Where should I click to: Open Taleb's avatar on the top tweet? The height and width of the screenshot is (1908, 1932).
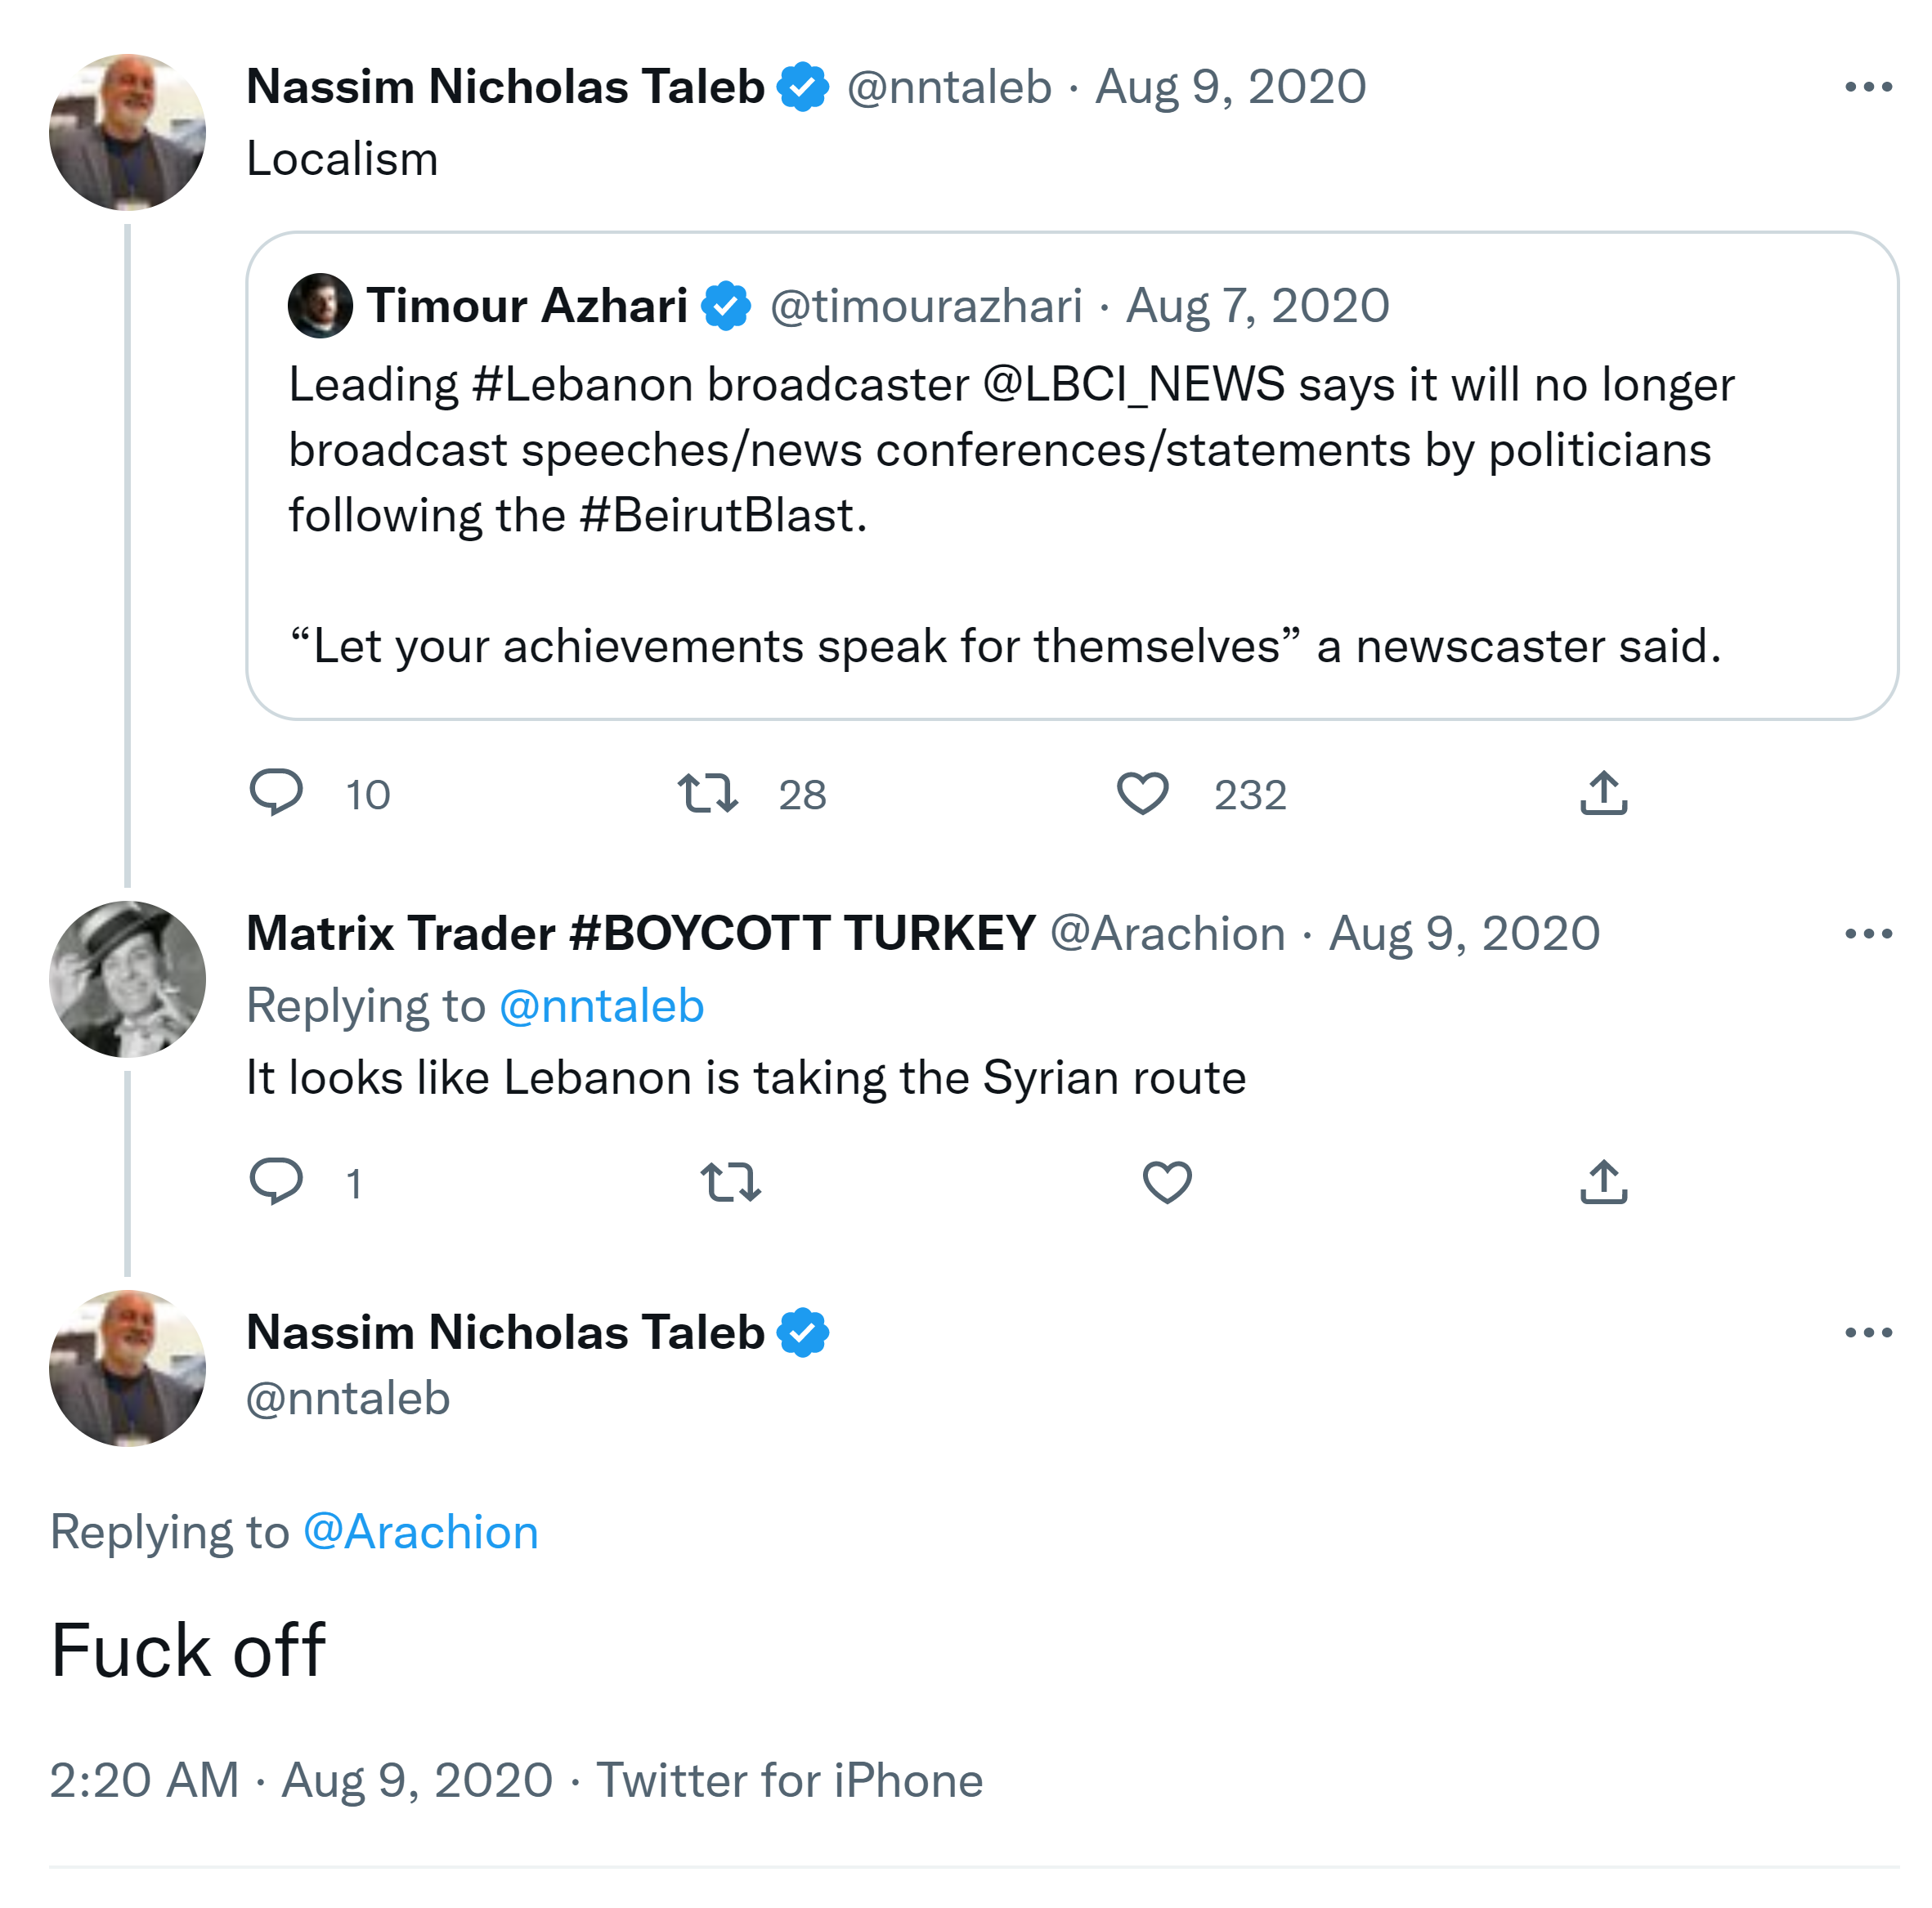point(127,132)
